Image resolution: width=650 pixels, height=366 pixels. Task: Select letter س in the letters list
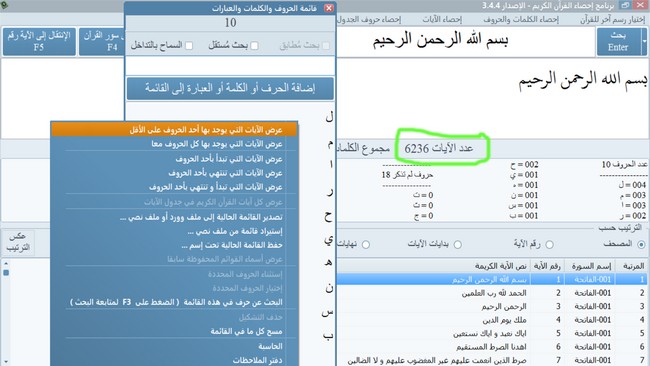[x=327, y=312]
